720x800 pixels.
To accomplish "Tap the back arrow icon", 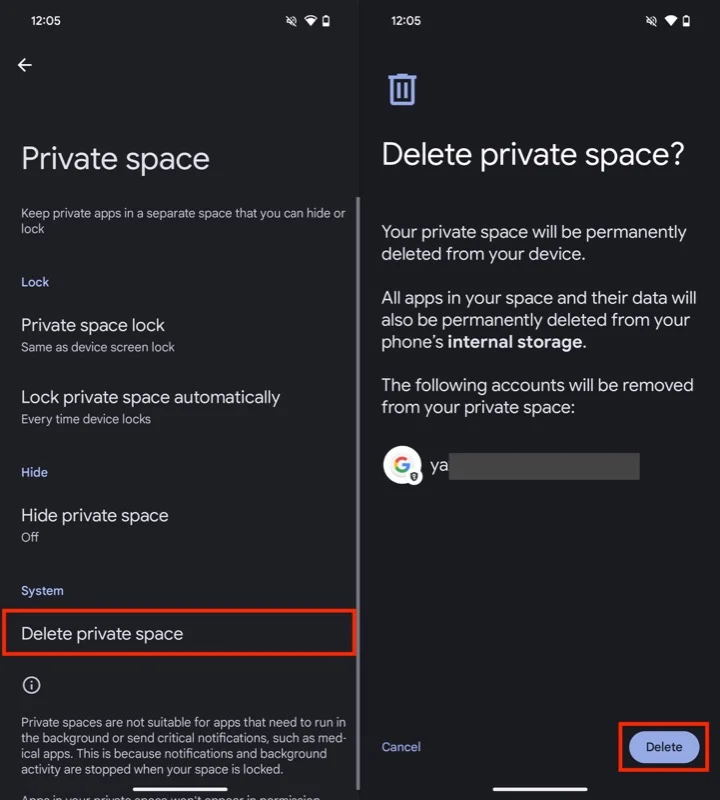I will click(24, 65).
